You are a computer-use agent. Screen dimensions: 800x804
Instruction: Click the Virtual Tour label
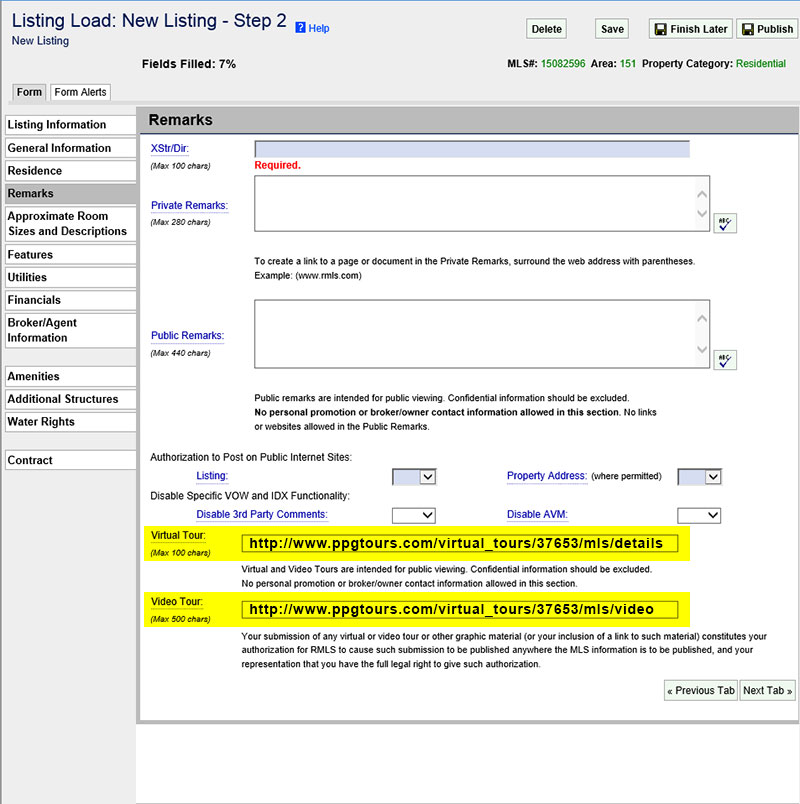pyautogui.click(x=178, y=535)
